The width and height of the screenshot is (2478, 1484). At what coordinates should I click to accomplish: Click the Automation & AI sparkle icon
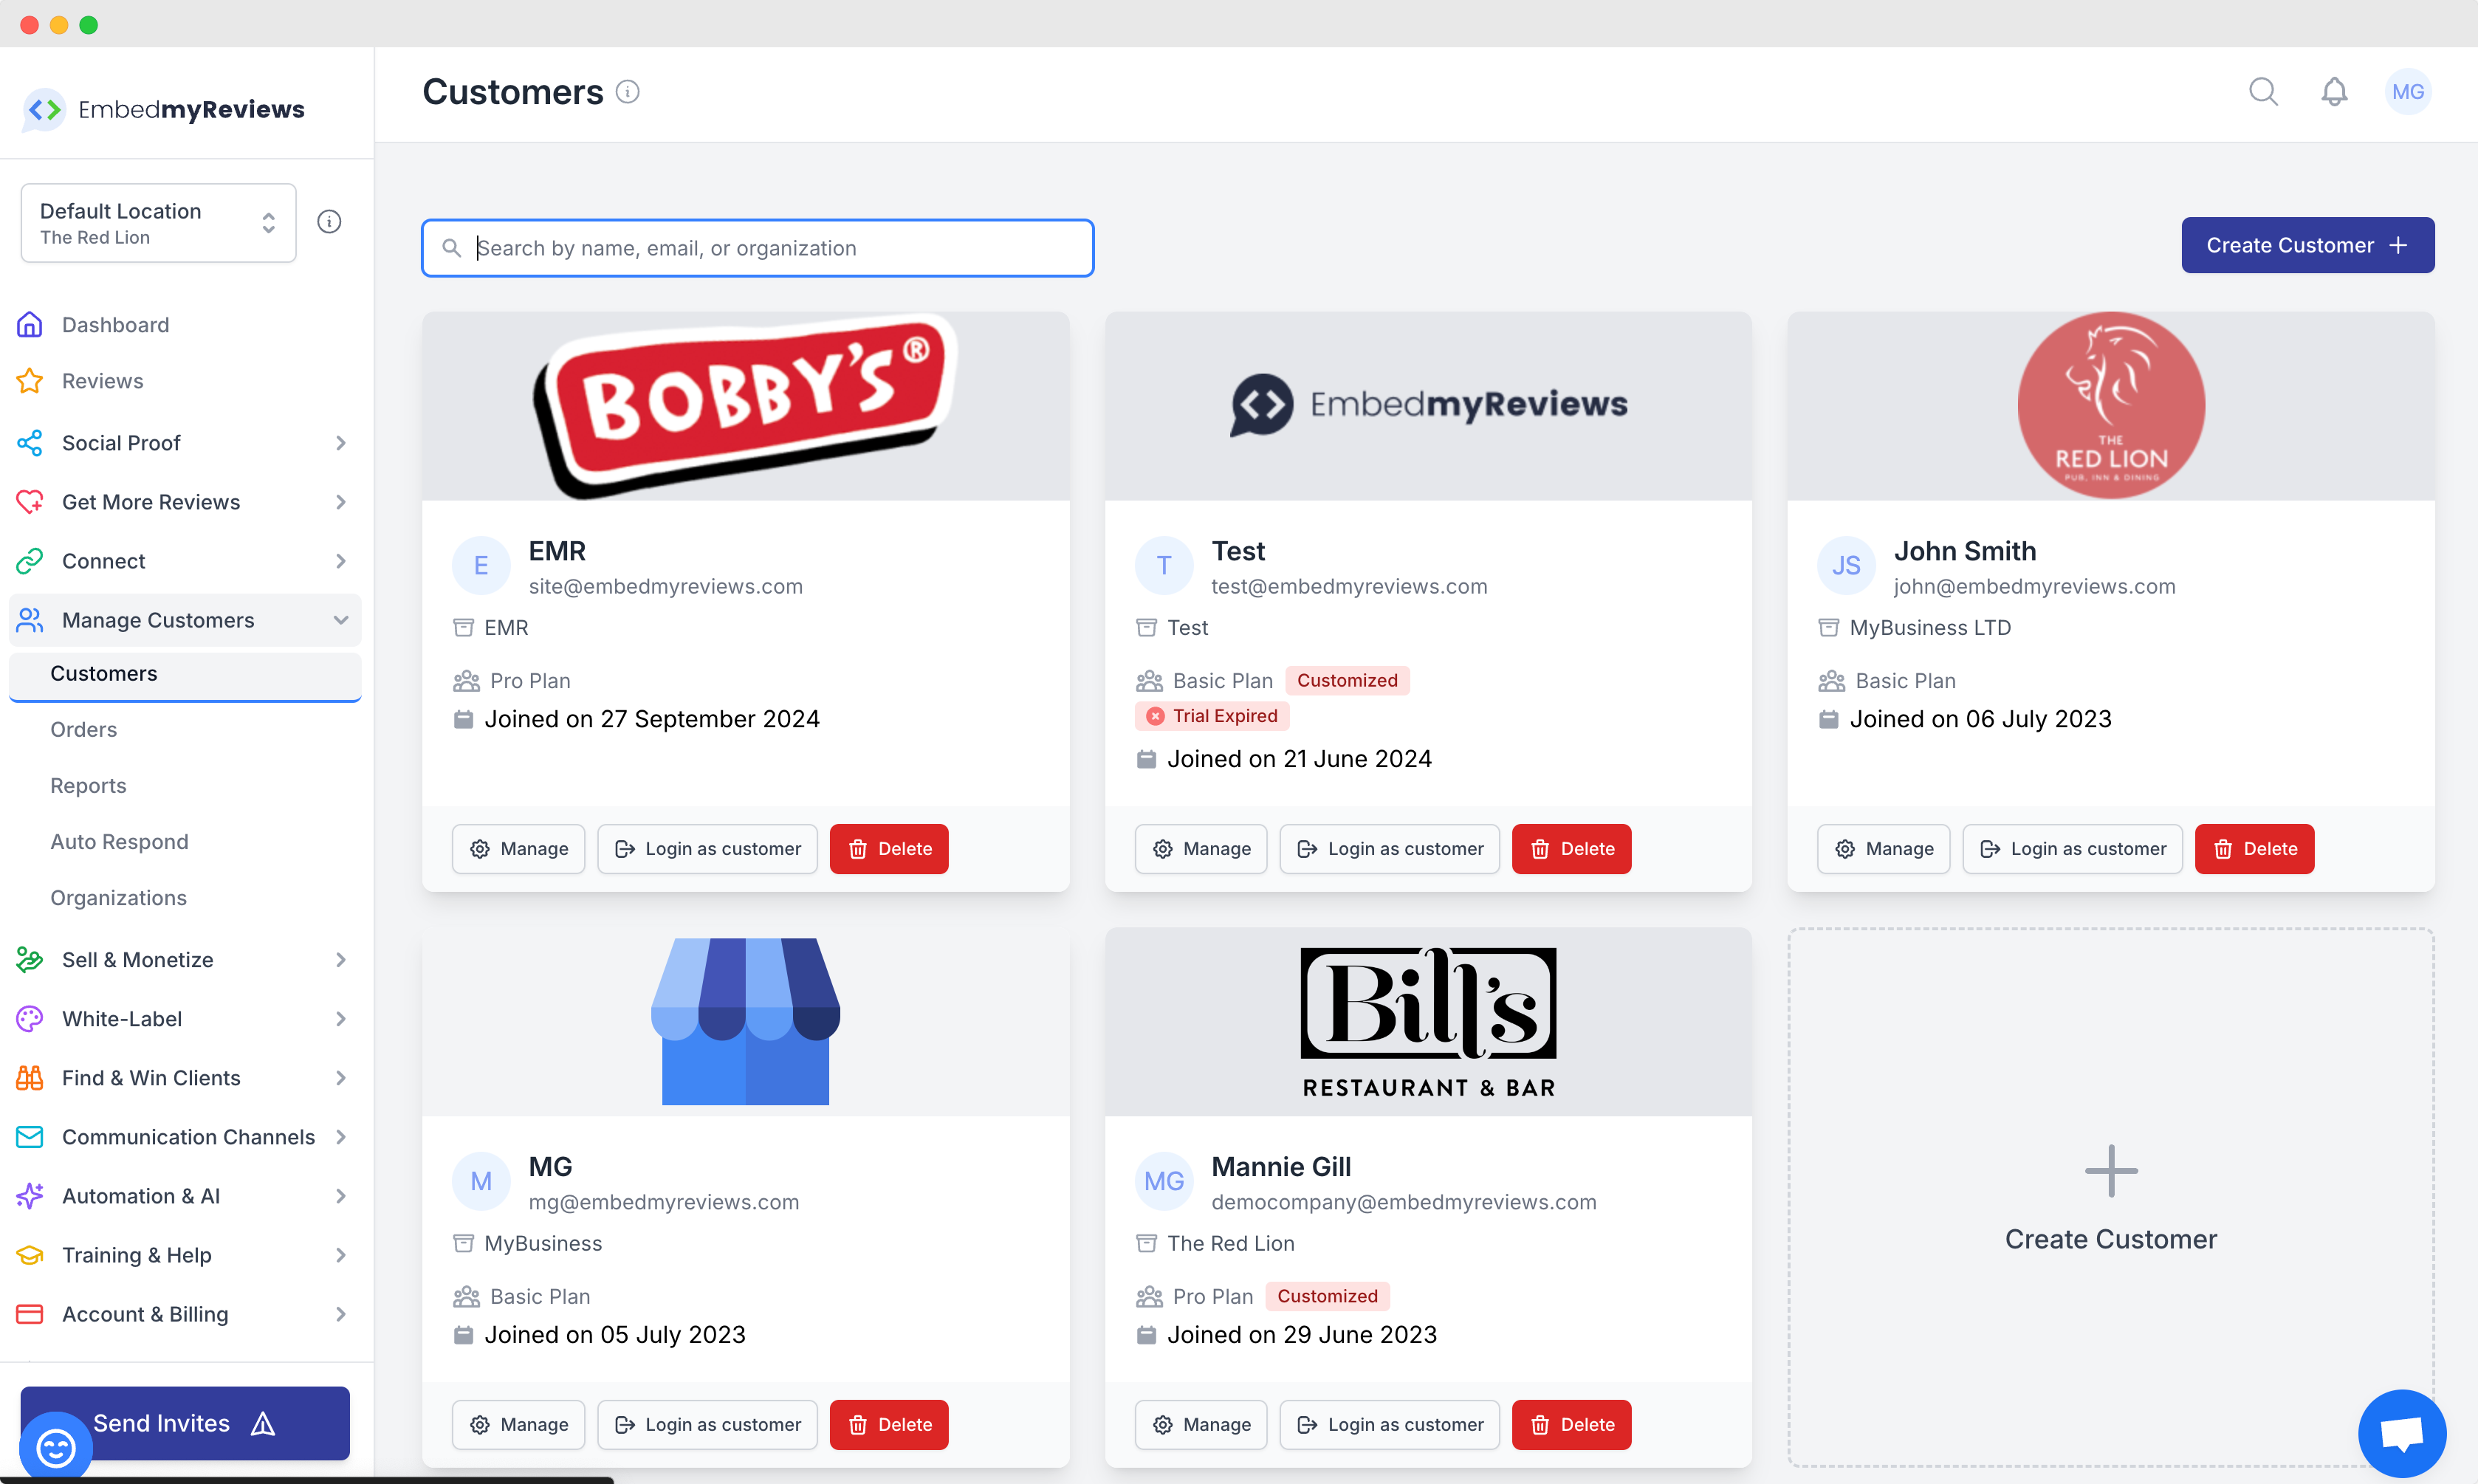click(x=30, y=1196)
